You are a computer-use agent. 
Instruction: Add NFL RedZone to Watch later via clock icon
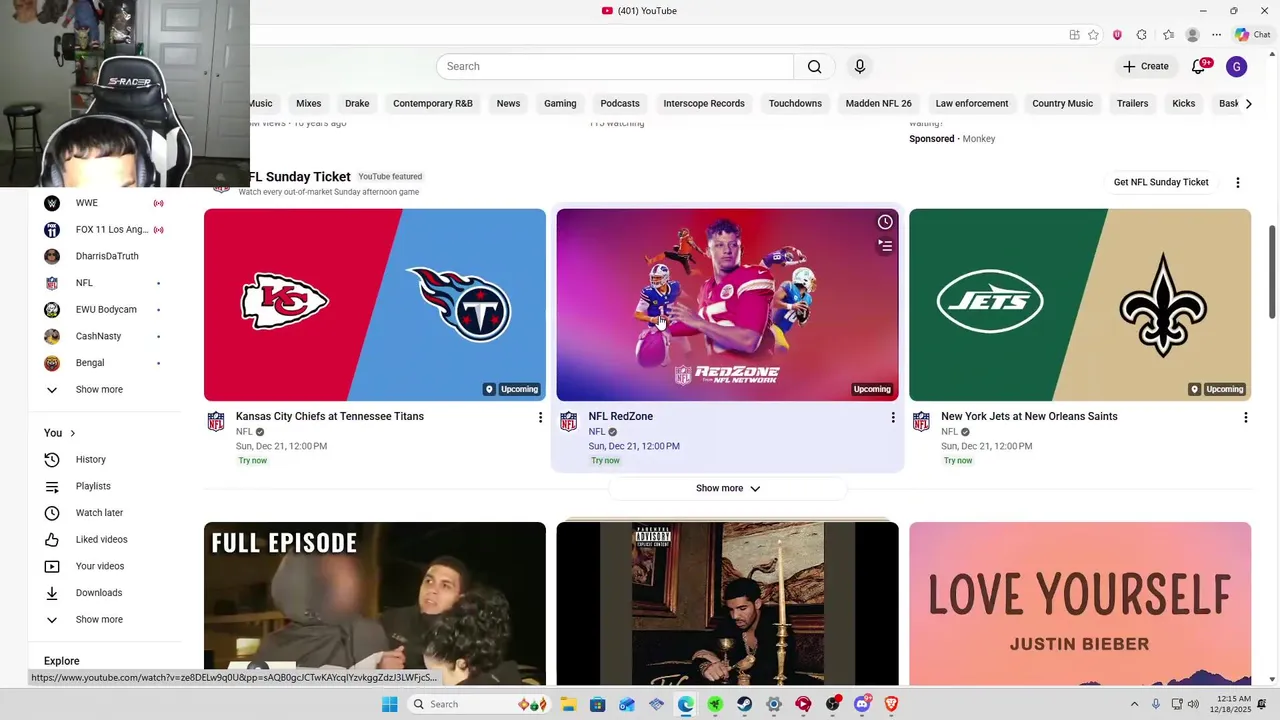[885, 222]
